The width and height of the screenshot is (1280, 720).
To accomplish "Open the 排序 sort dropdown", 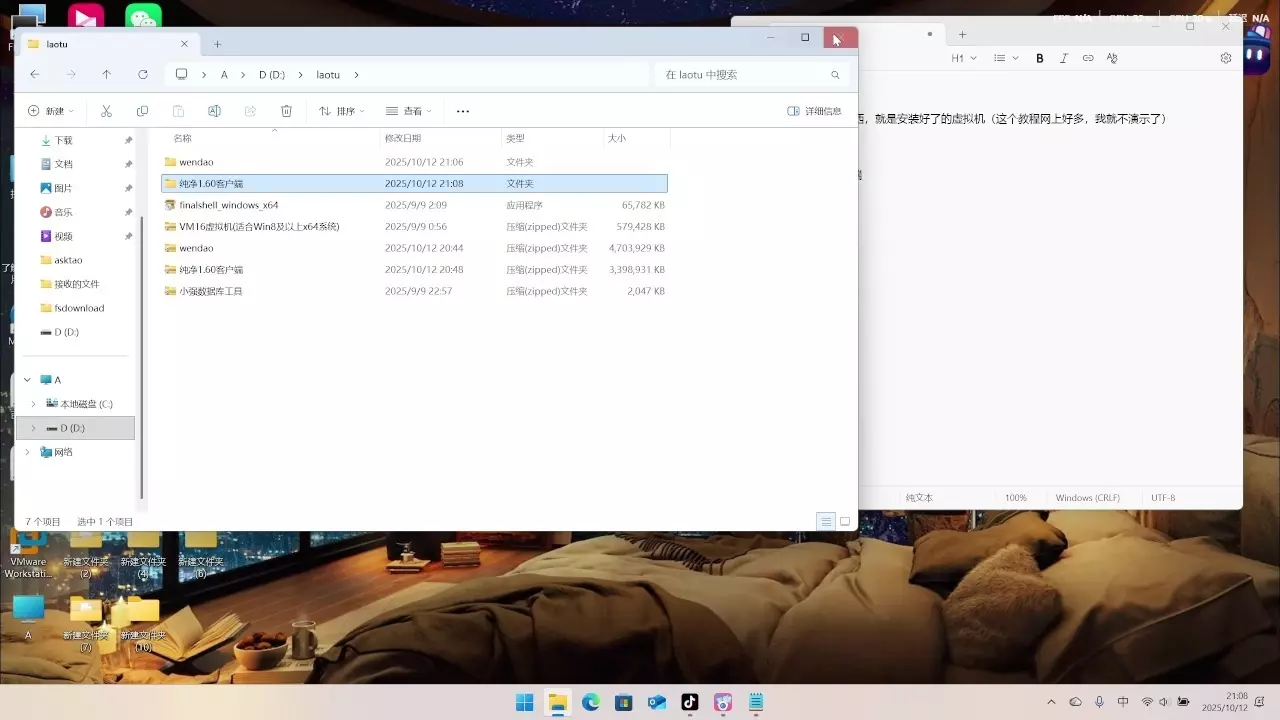I will pyautogui.click(x=342, y=111).
